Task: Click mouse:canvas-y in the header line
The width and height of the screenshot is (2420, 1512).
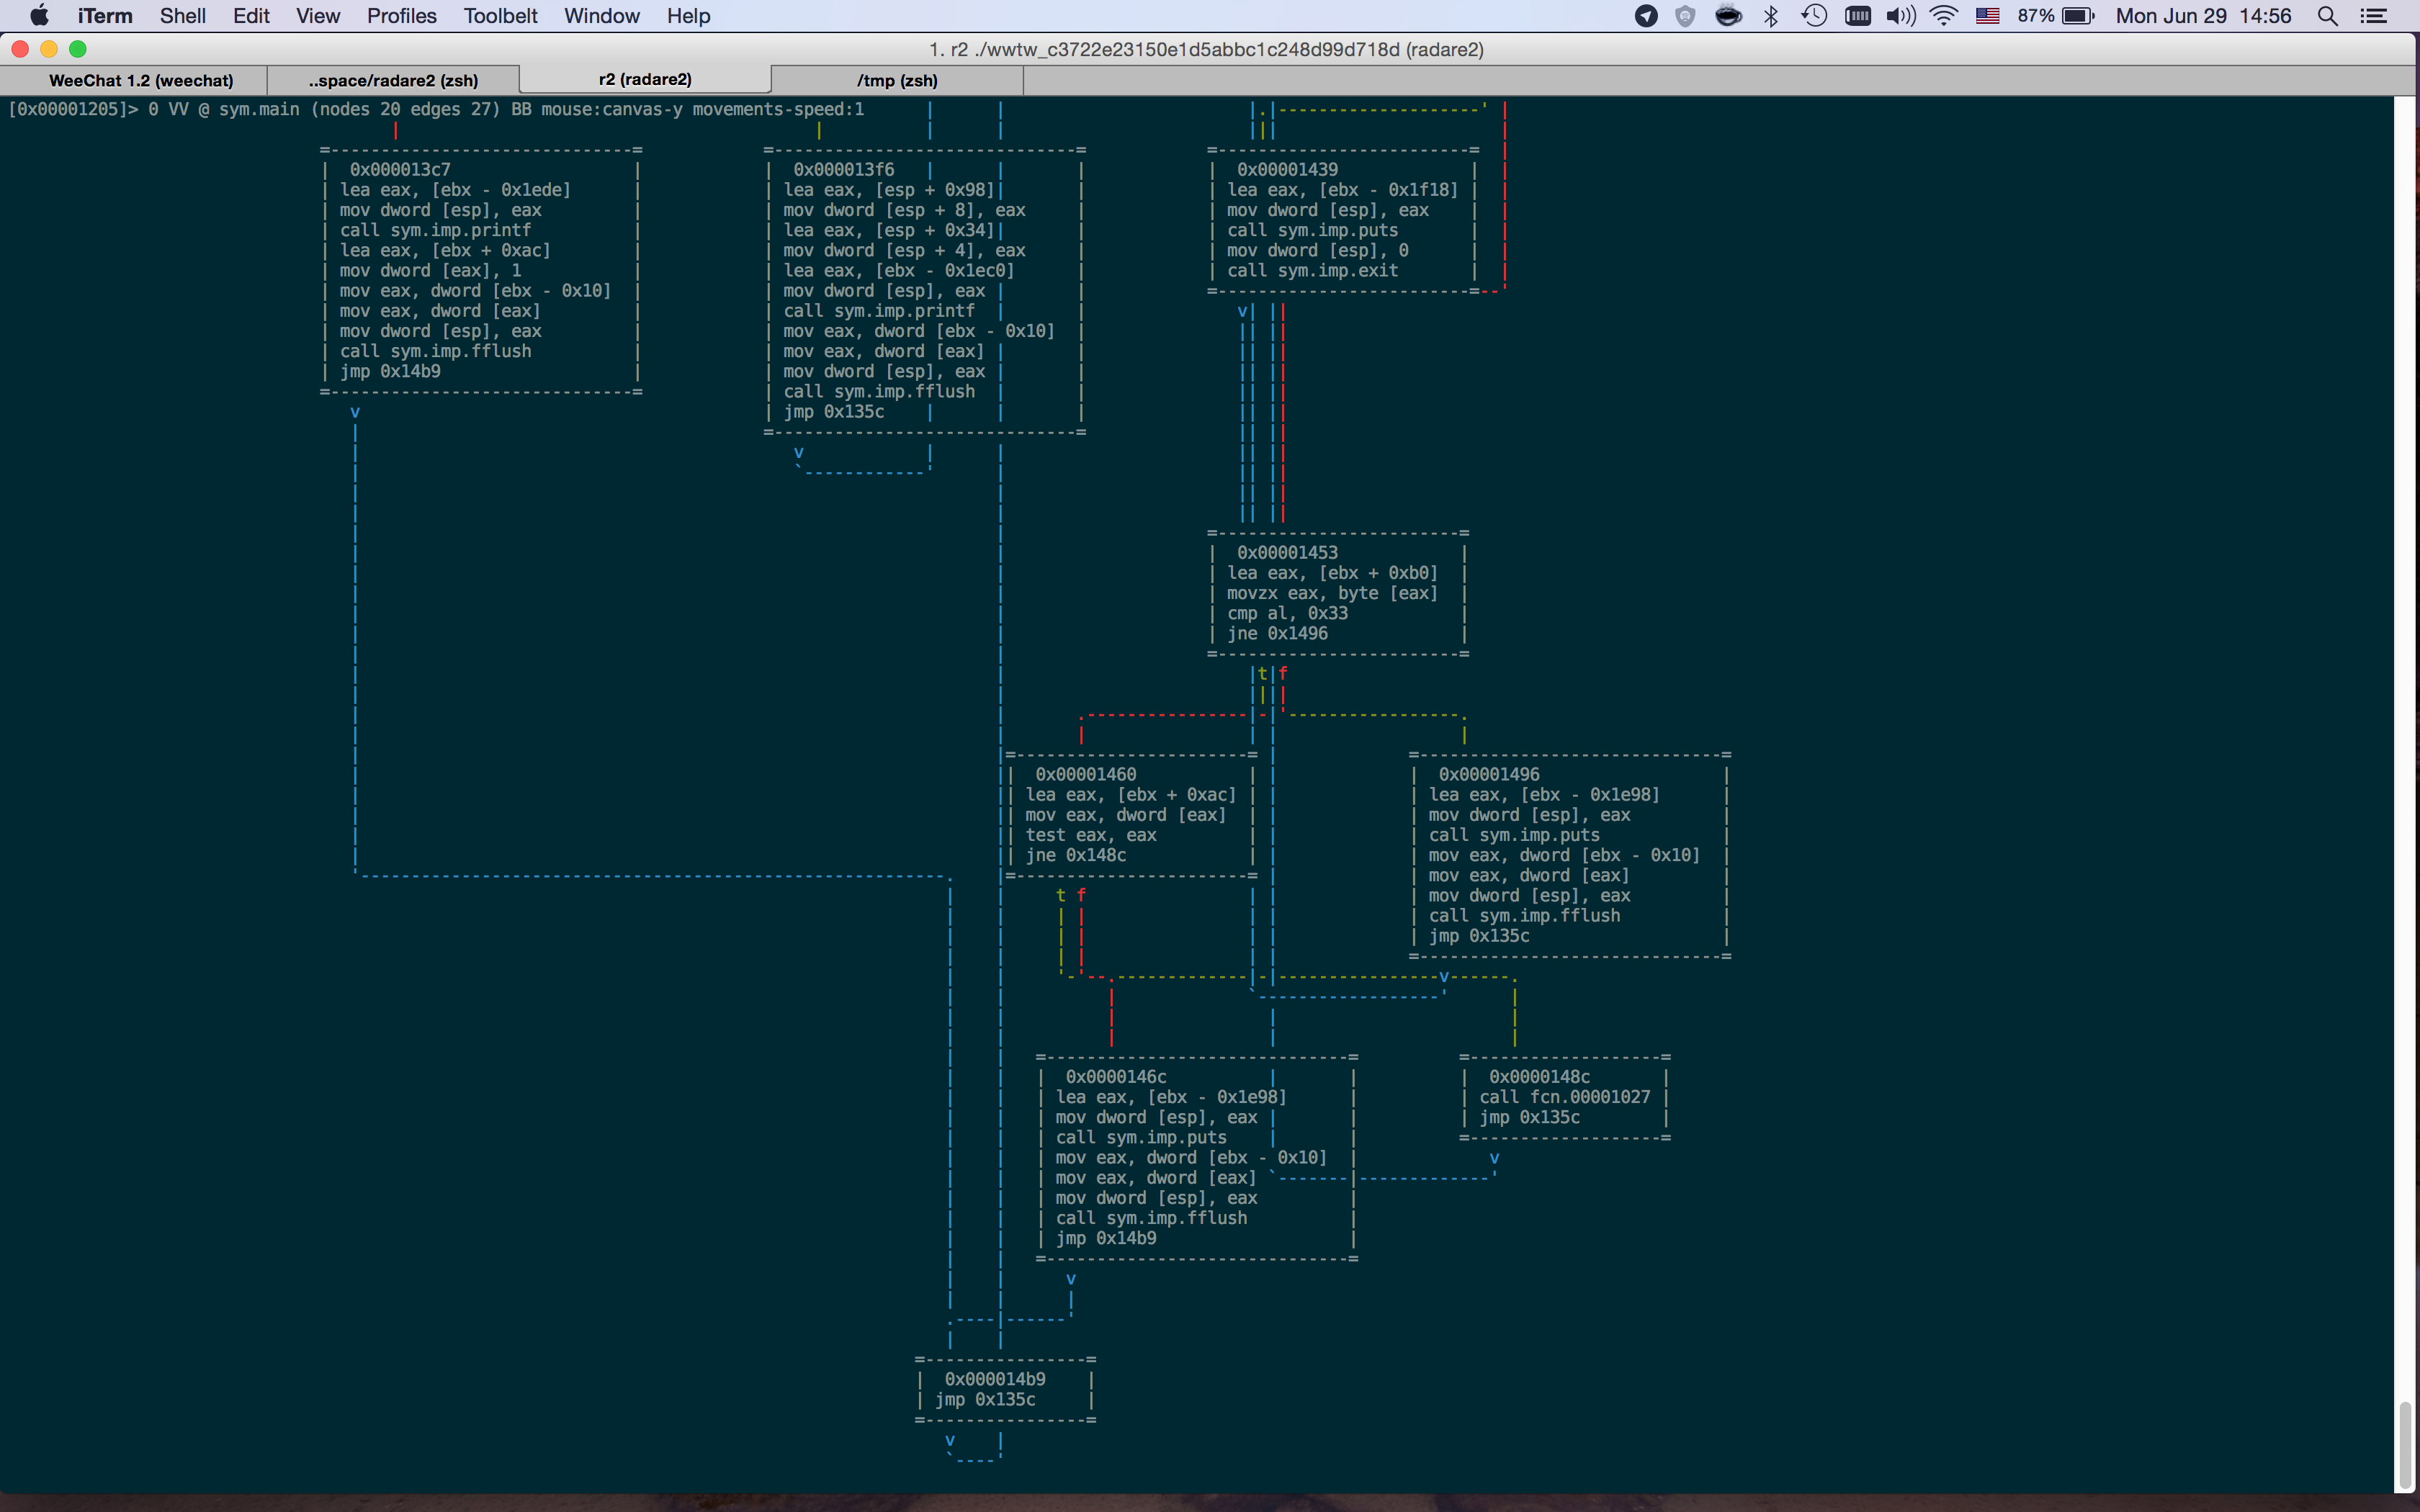Action: [612, 109]
